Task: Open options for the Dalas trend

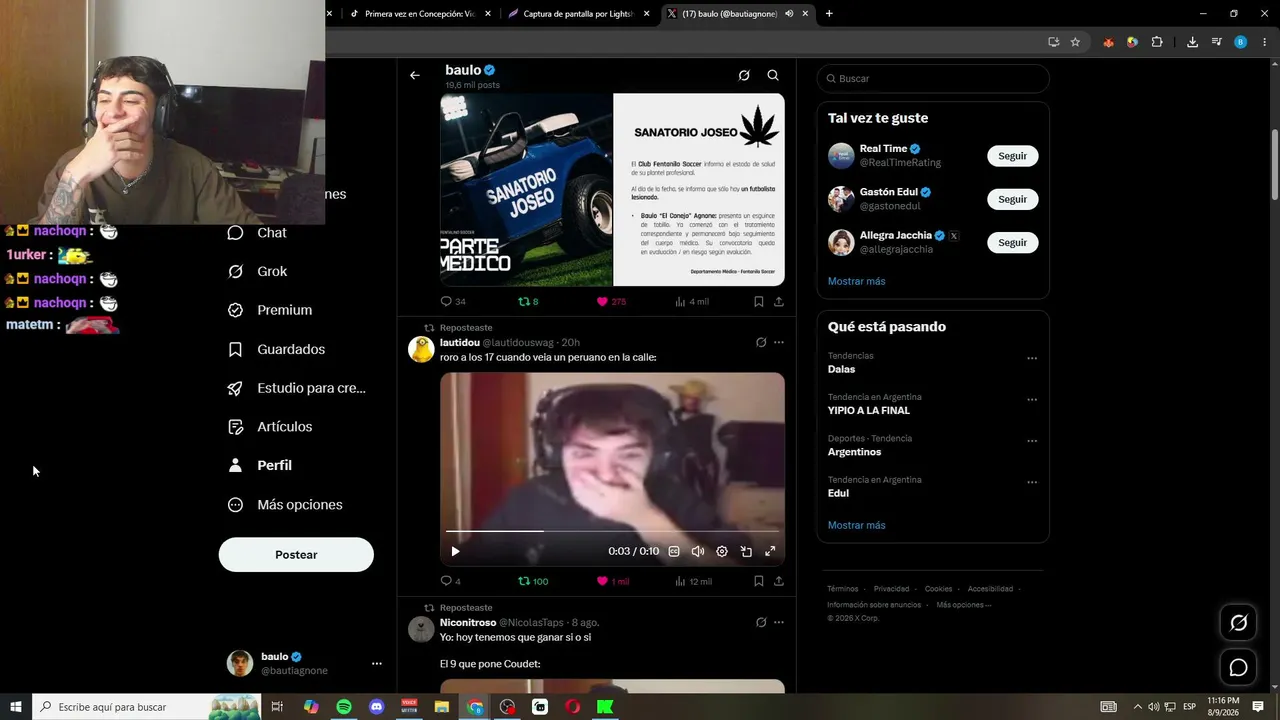Action: (1032, 358)
